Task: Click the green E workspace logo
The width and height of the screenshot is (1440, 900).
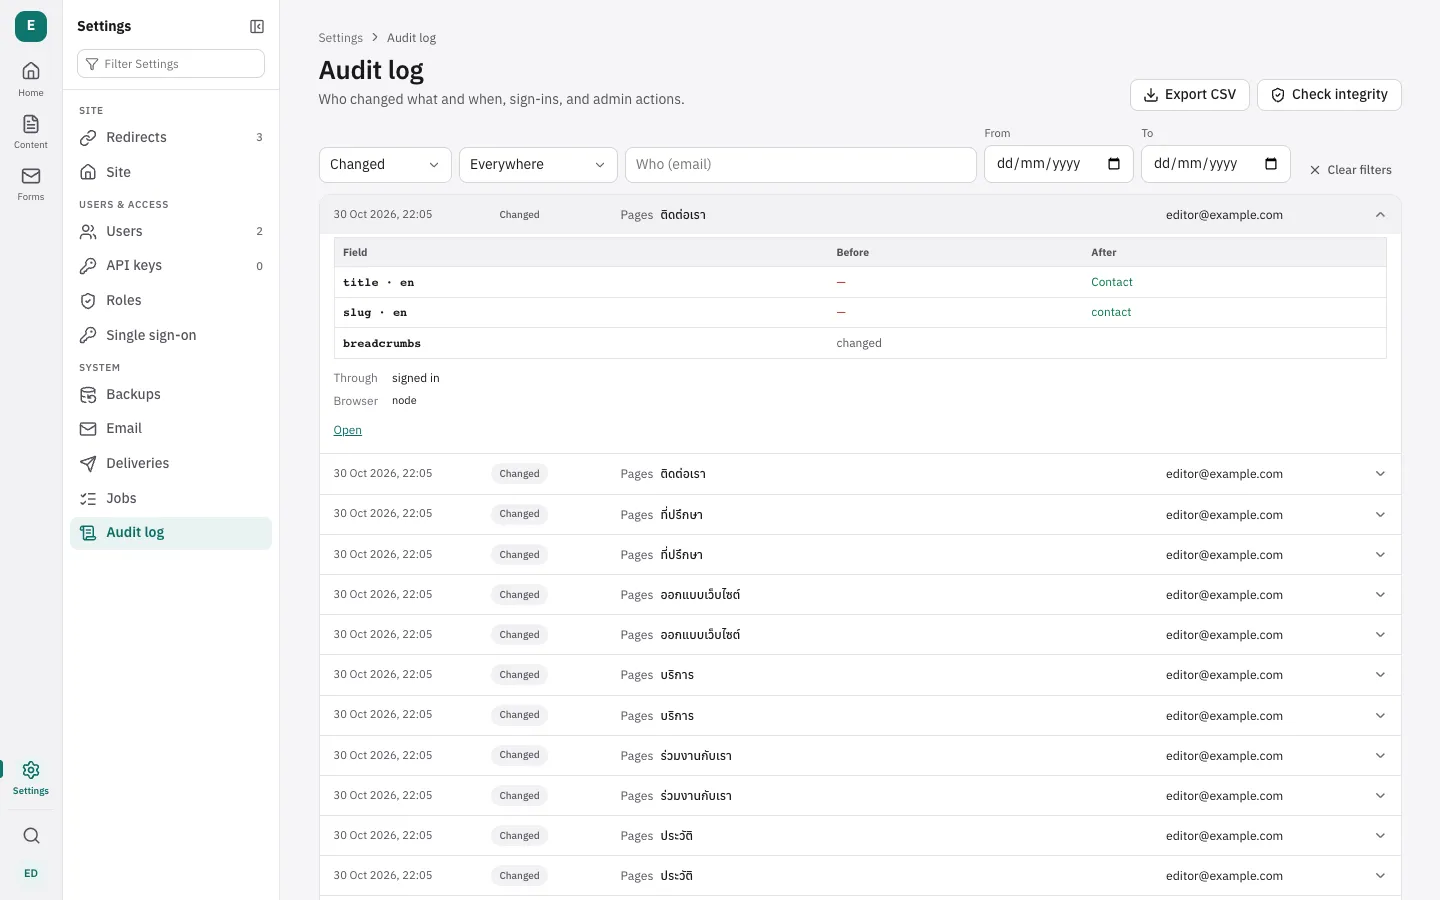Action: (x=31, y=26)
